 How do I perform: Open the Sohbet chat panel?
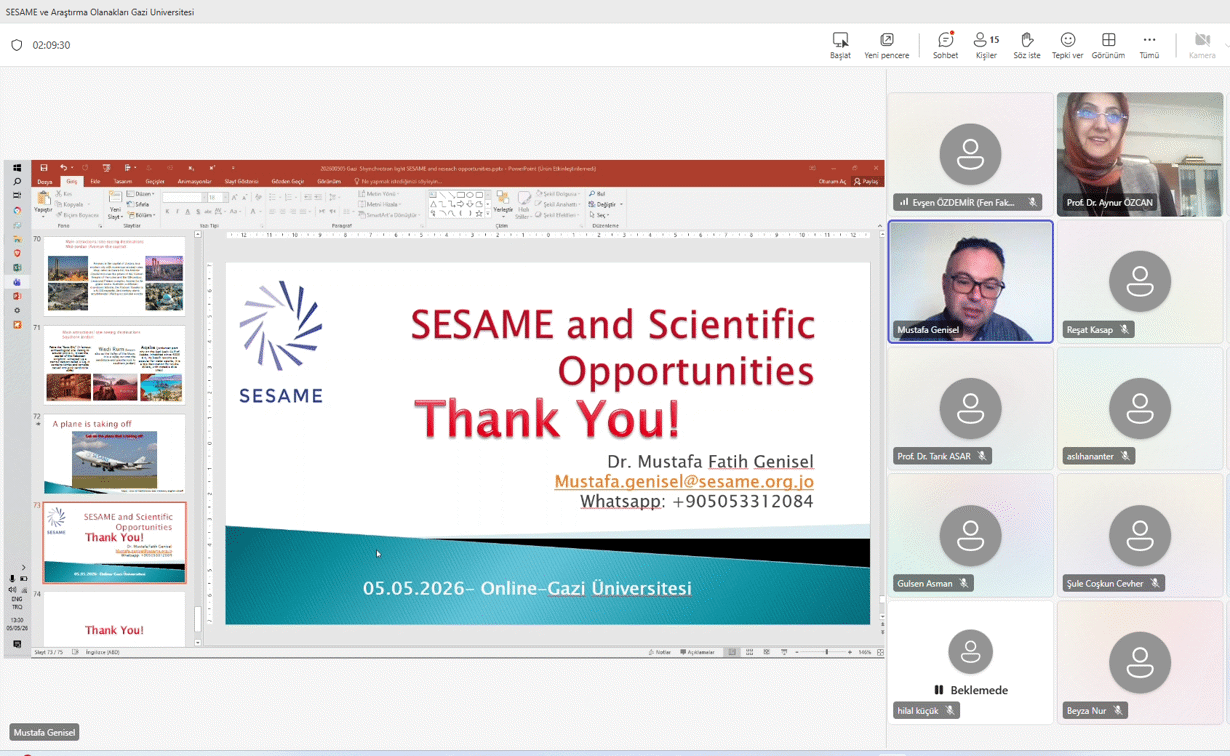945,45
